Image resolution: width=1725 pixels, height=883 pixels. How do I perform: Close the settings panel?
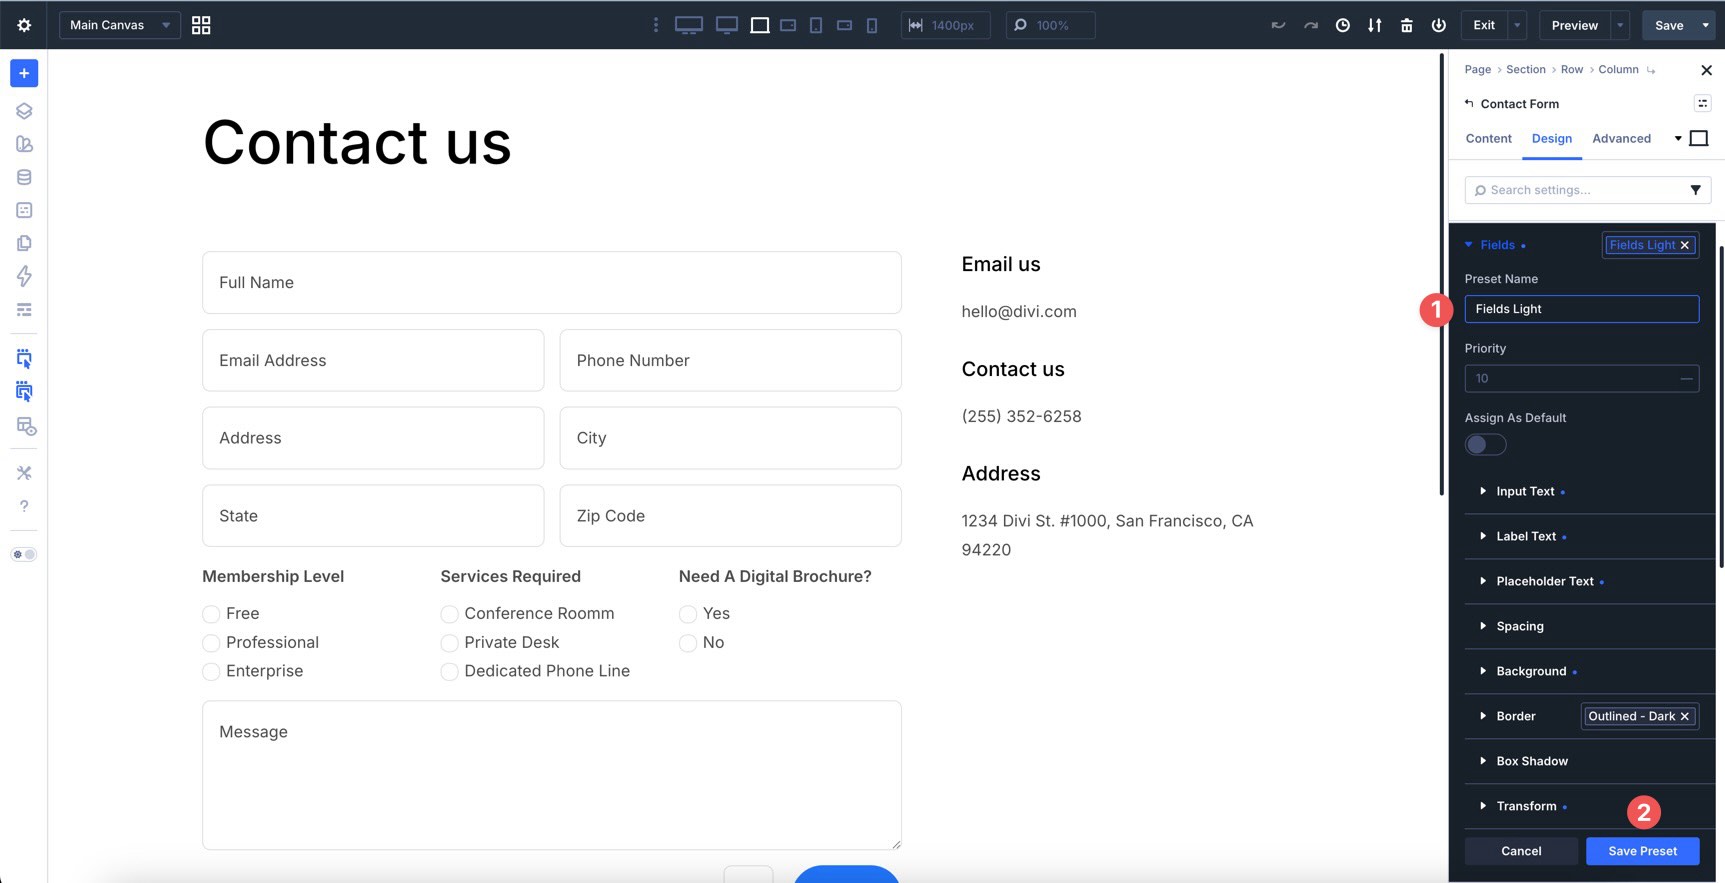(x=1706, y=70)
